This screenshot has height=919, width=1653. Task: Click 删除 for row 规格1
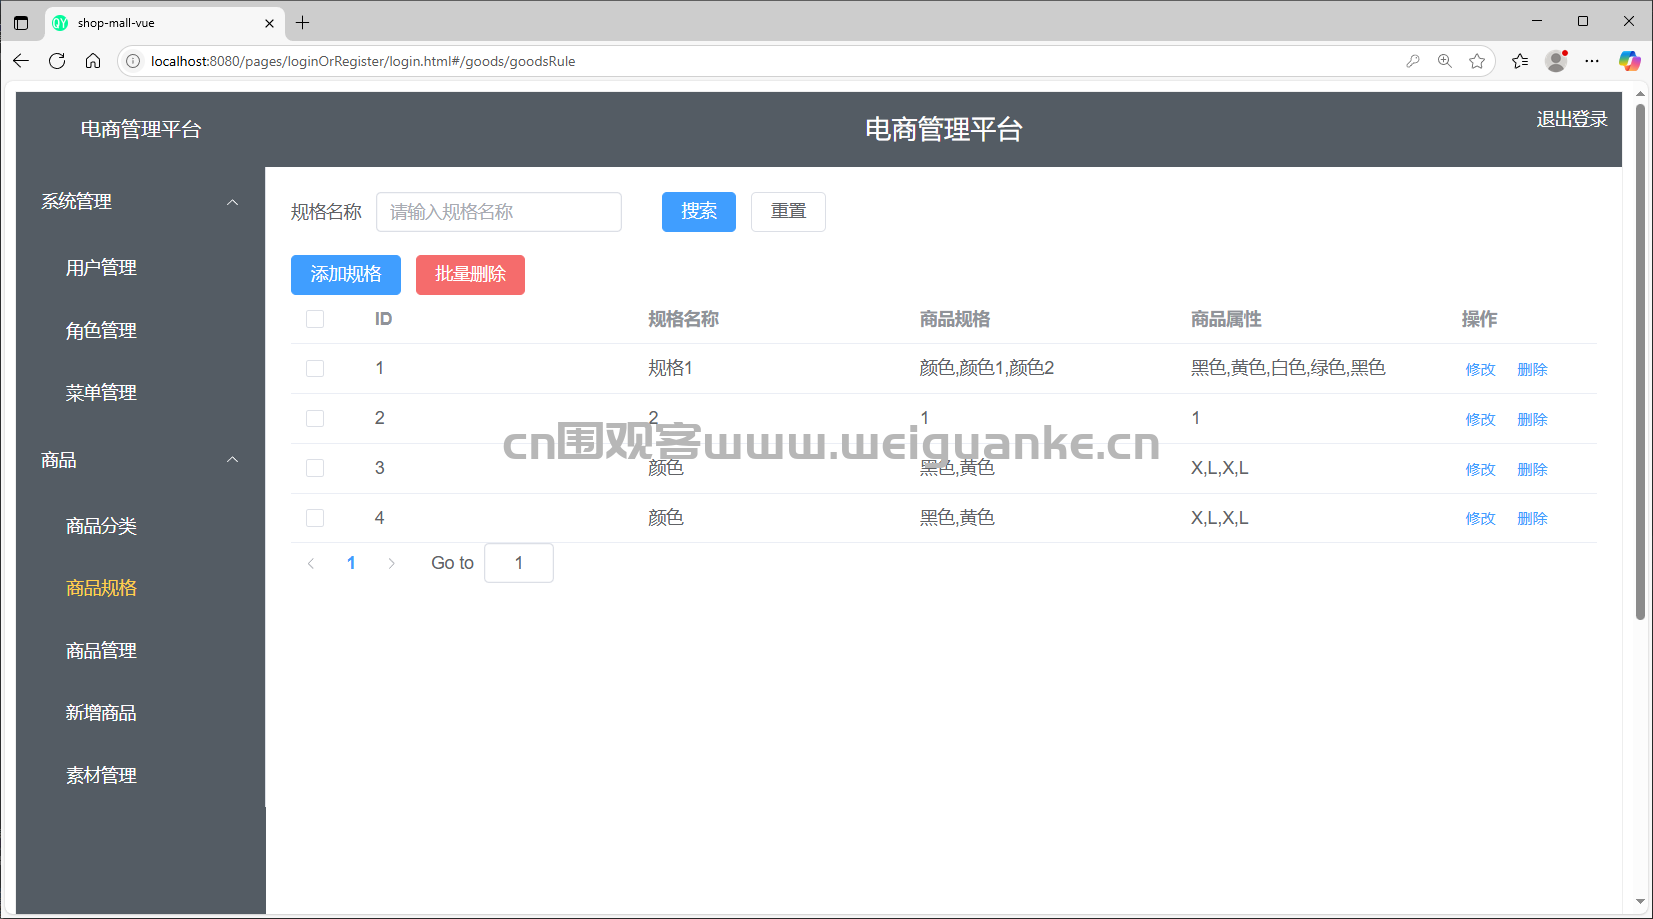1532,369
